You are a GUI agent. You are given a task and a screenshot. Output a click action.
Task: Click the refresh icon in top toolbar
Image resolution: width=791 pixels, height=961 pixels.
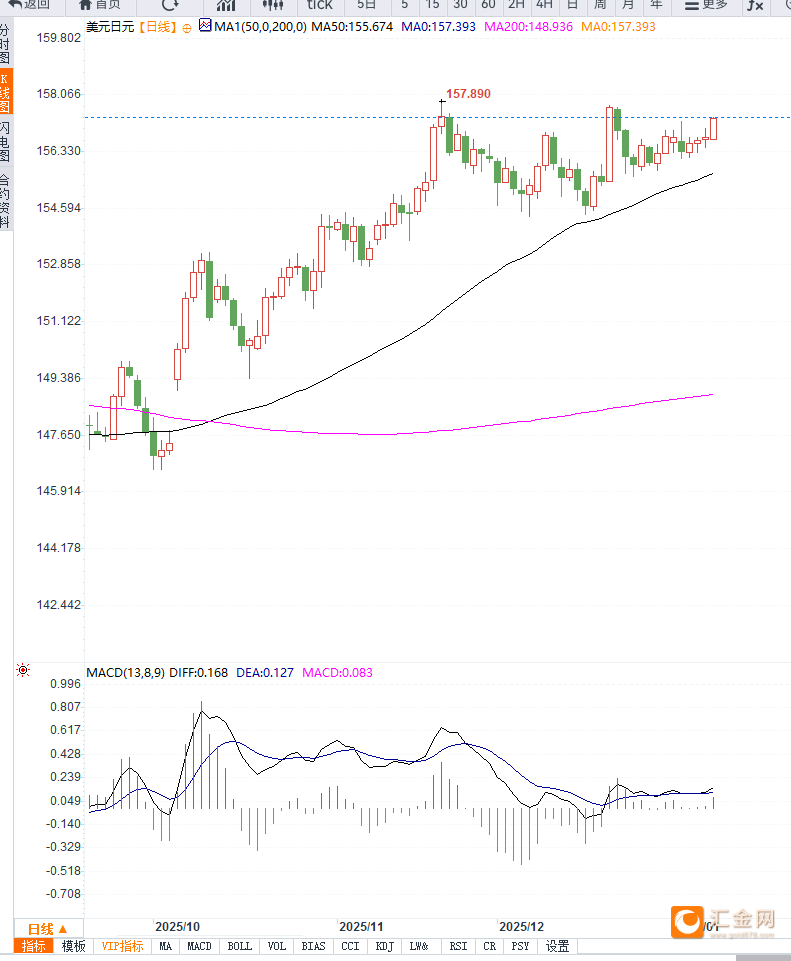(x=170, y=5)
